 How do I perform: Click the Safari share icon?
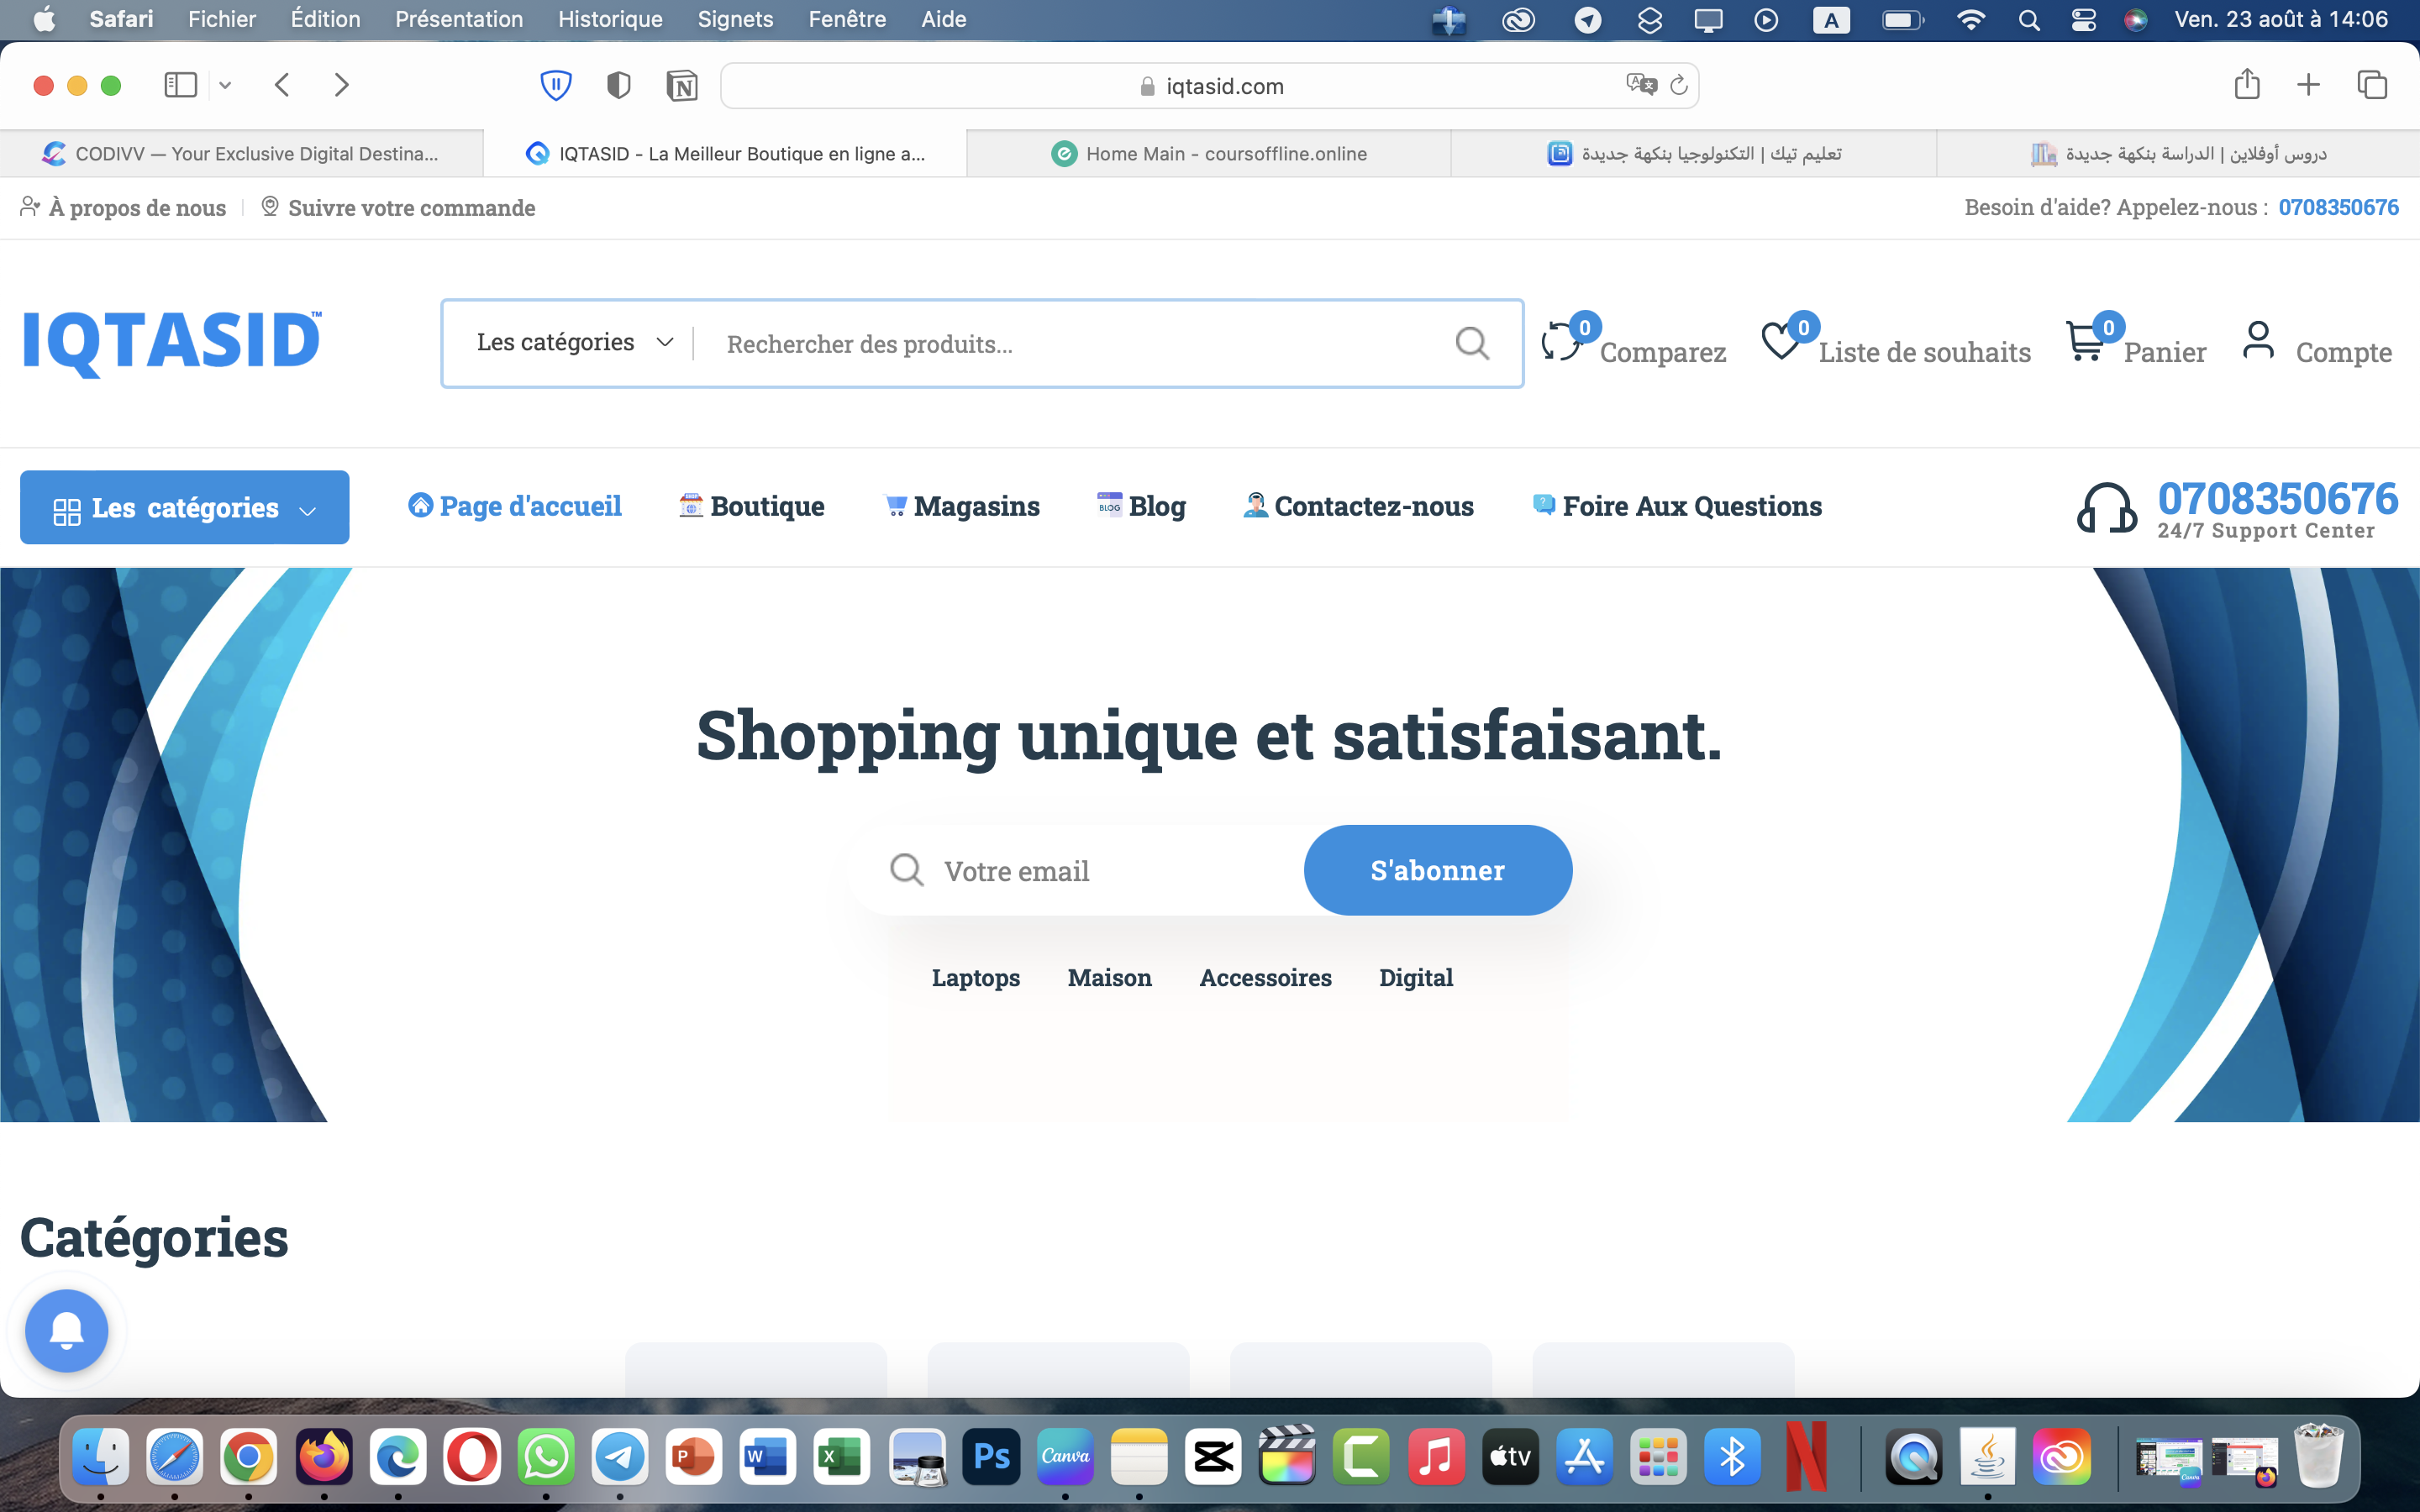coord(2247,85)
